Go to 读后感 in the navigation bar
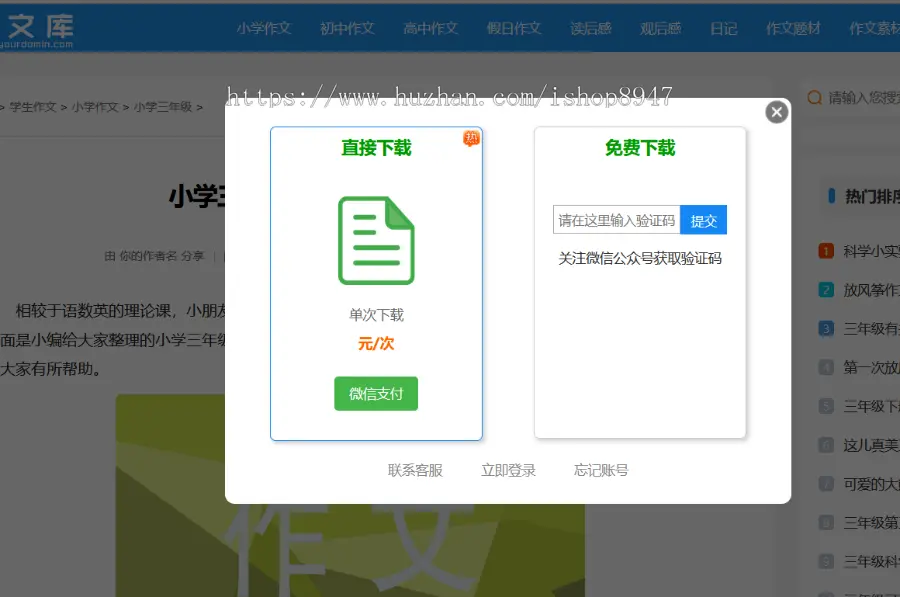Viewport: 900px width, 597px height. [x=591, y=28]
